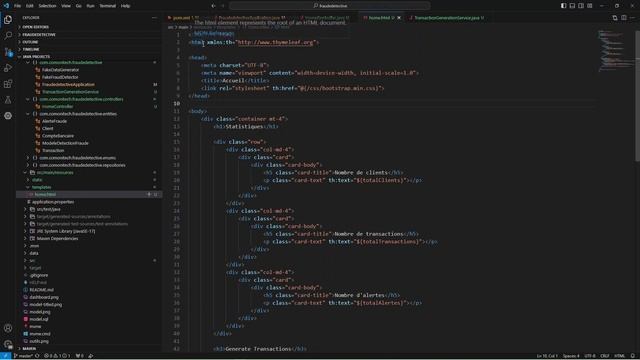Viewport: 640px width, 360px height.
Task: Open model.sql file
Action: click(38, 319)
